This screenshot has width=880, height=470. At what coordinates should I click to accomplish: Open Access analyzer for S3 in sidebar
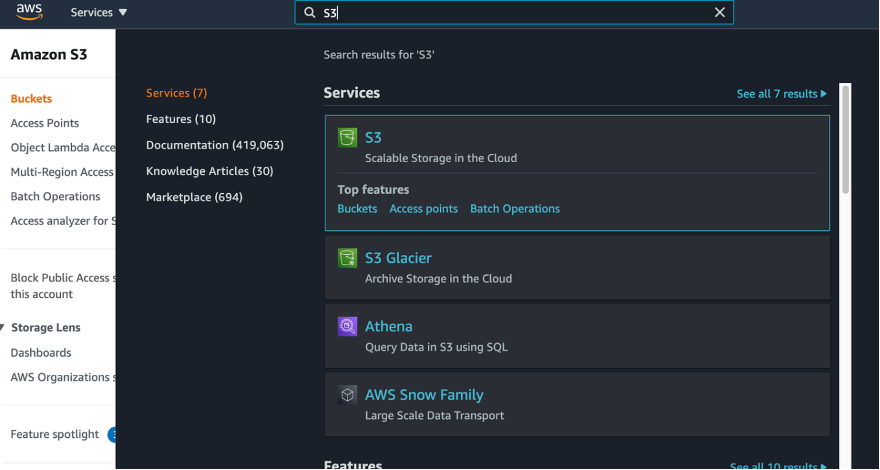click(x=63, y=221)
